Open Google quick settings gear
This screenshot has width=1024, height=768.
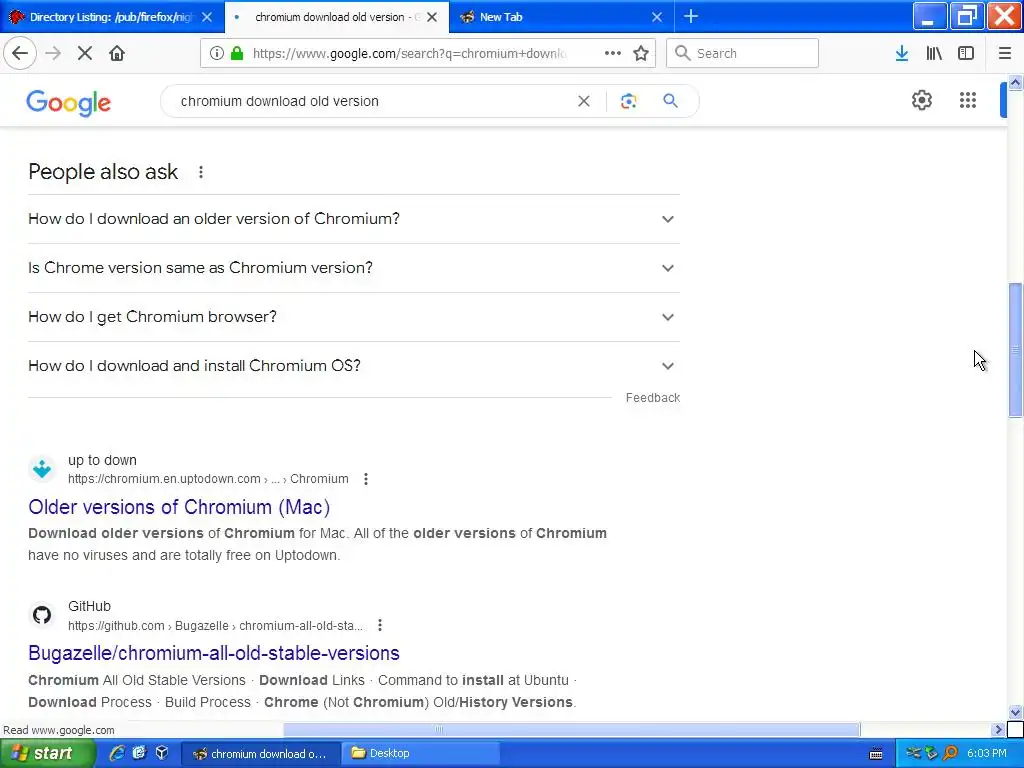921,101
